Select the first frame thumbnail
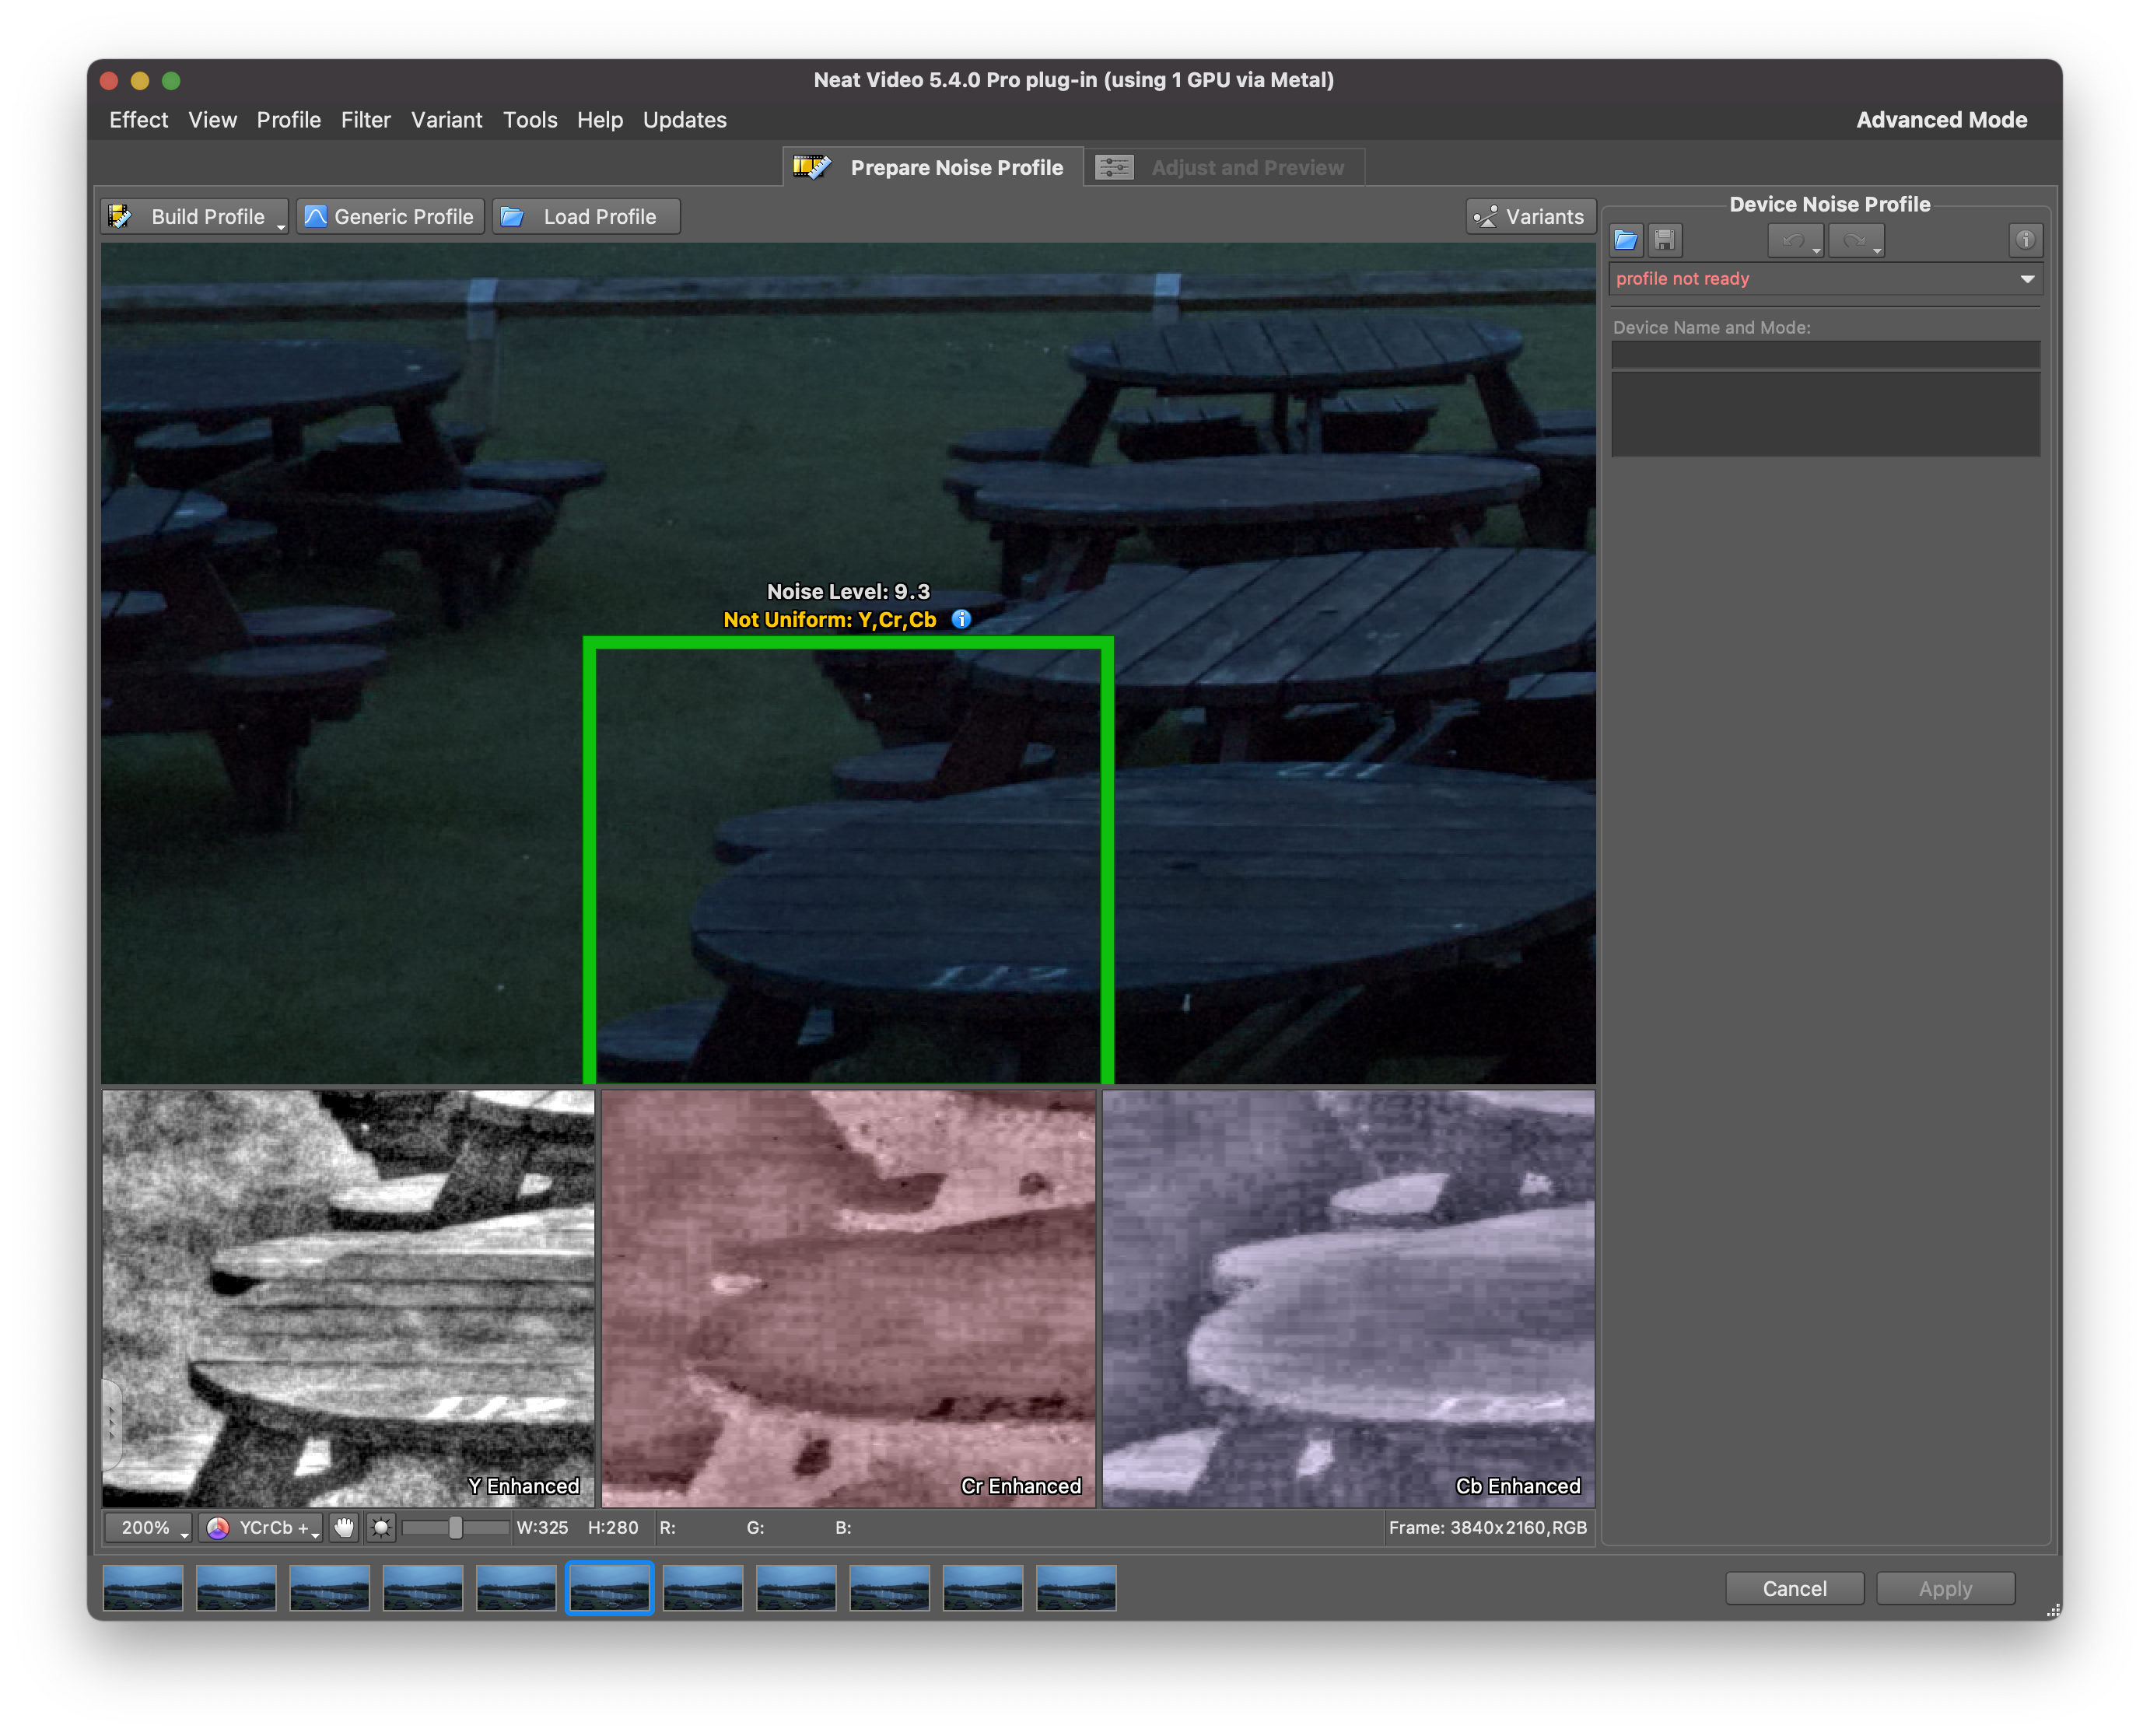The height and width of the screenshot is (1736, 2150). tap(143, 1588)
